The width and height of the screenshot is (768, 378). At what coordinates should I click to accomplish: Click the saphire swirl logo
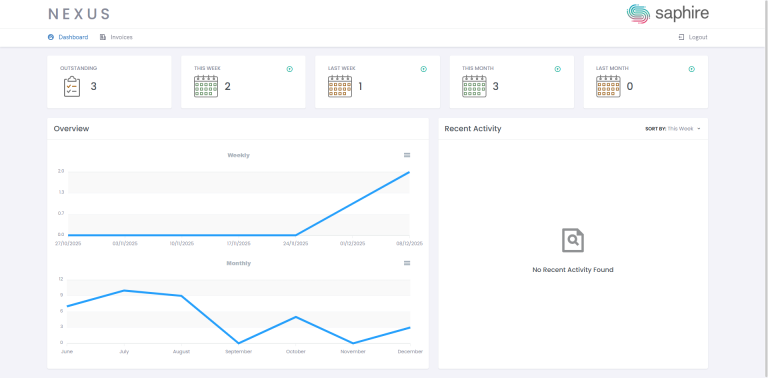[x=638, y=14]
